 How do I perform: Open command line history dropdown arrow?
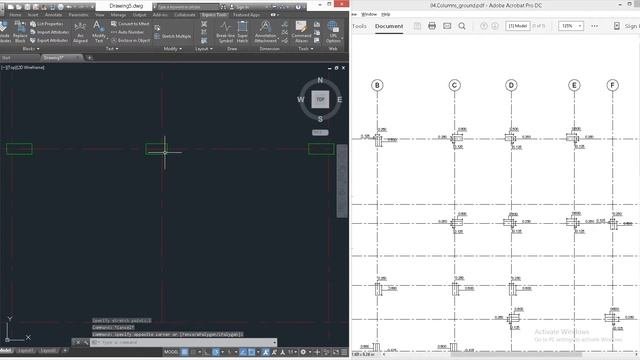click(x=274, y=342)
